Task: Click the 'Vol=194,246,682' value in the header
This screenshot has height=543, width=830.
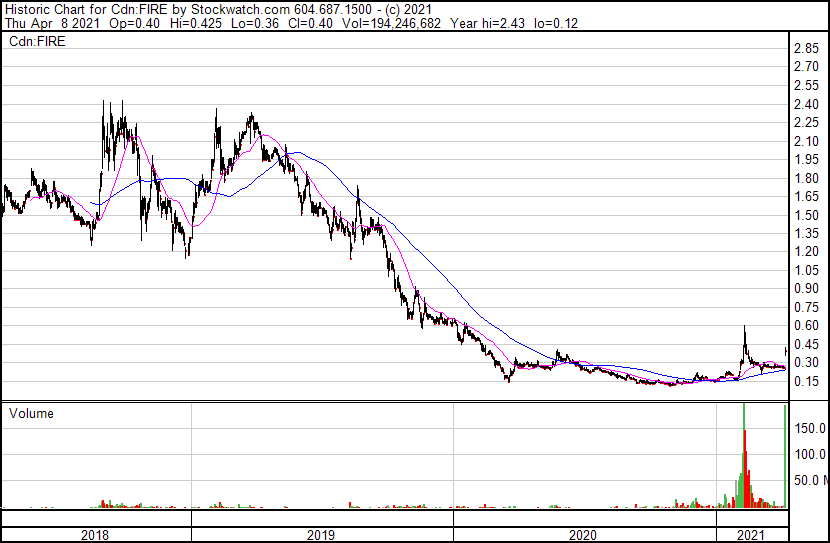Action: coord(391,23)
